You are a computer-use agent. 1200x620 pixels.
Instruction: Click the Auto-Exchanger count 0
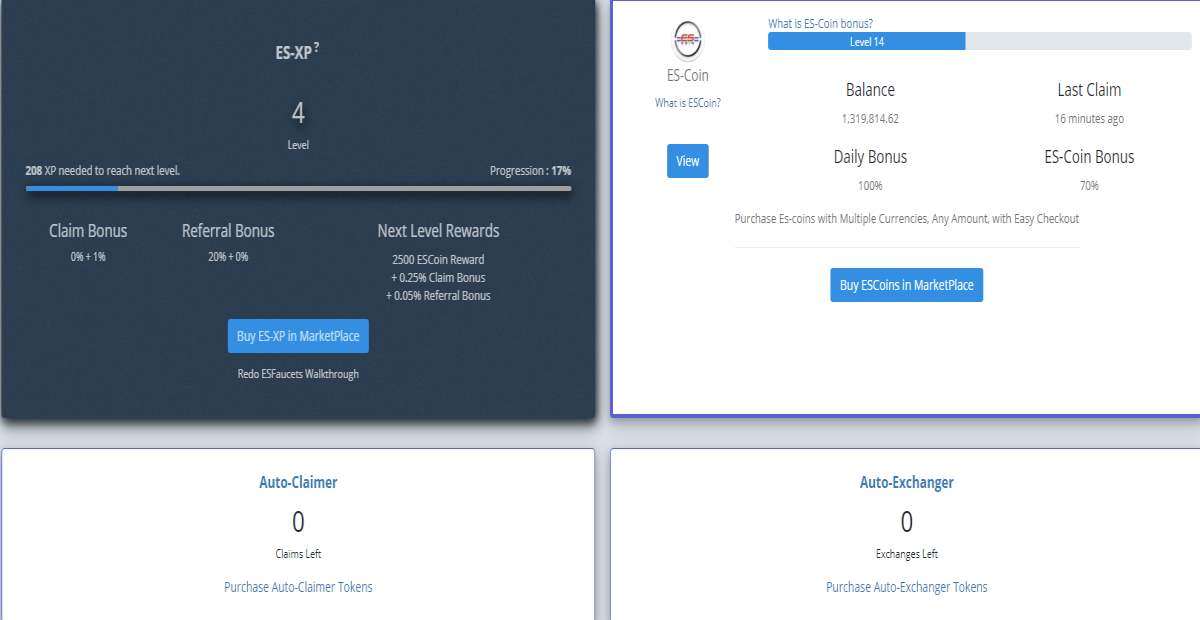906,522
